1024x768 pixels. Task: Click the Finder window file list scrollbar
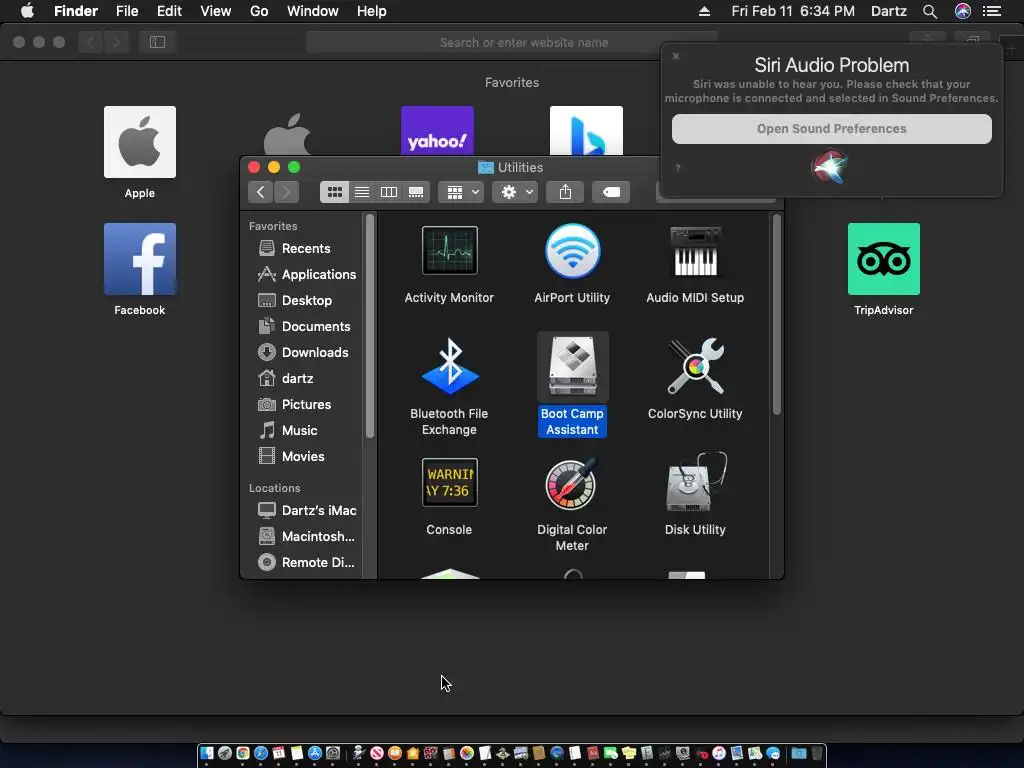click(x=776, y=314)
